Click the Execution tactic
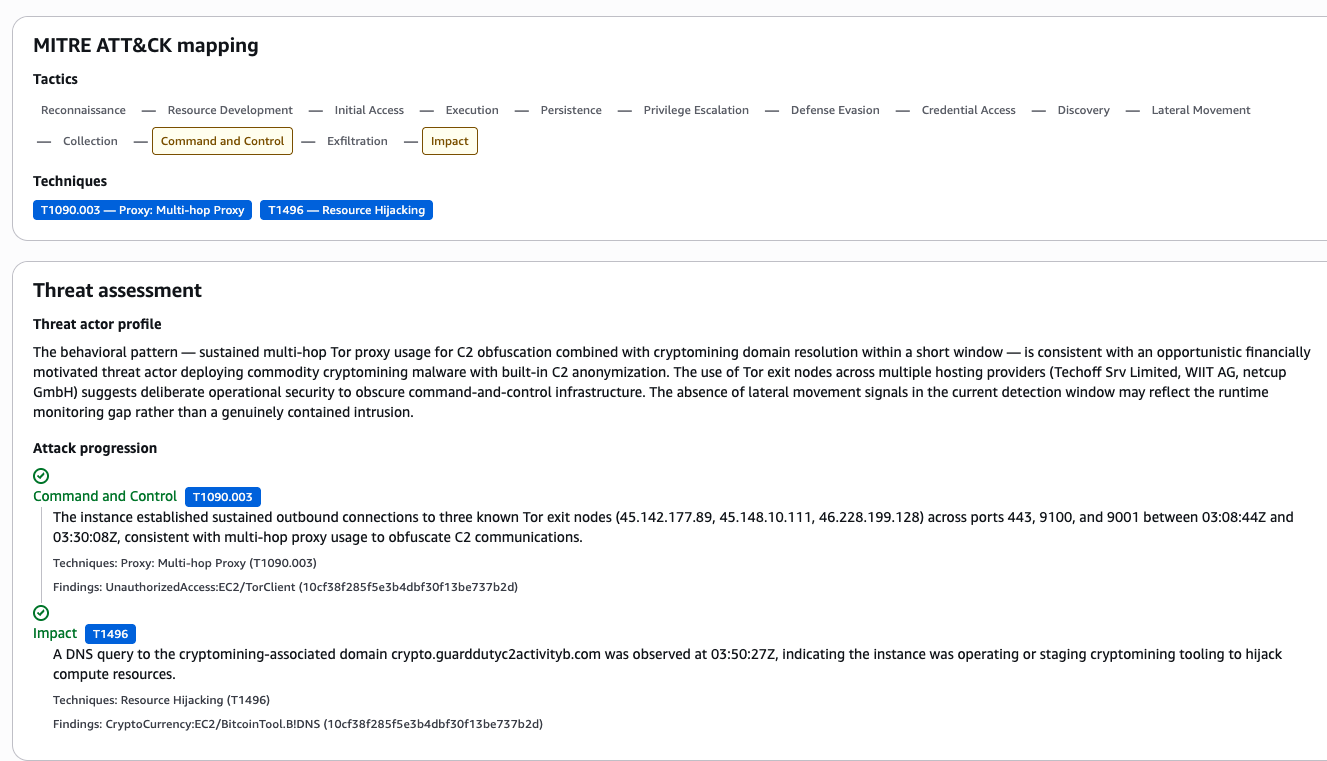 click(x=472, y=110)
